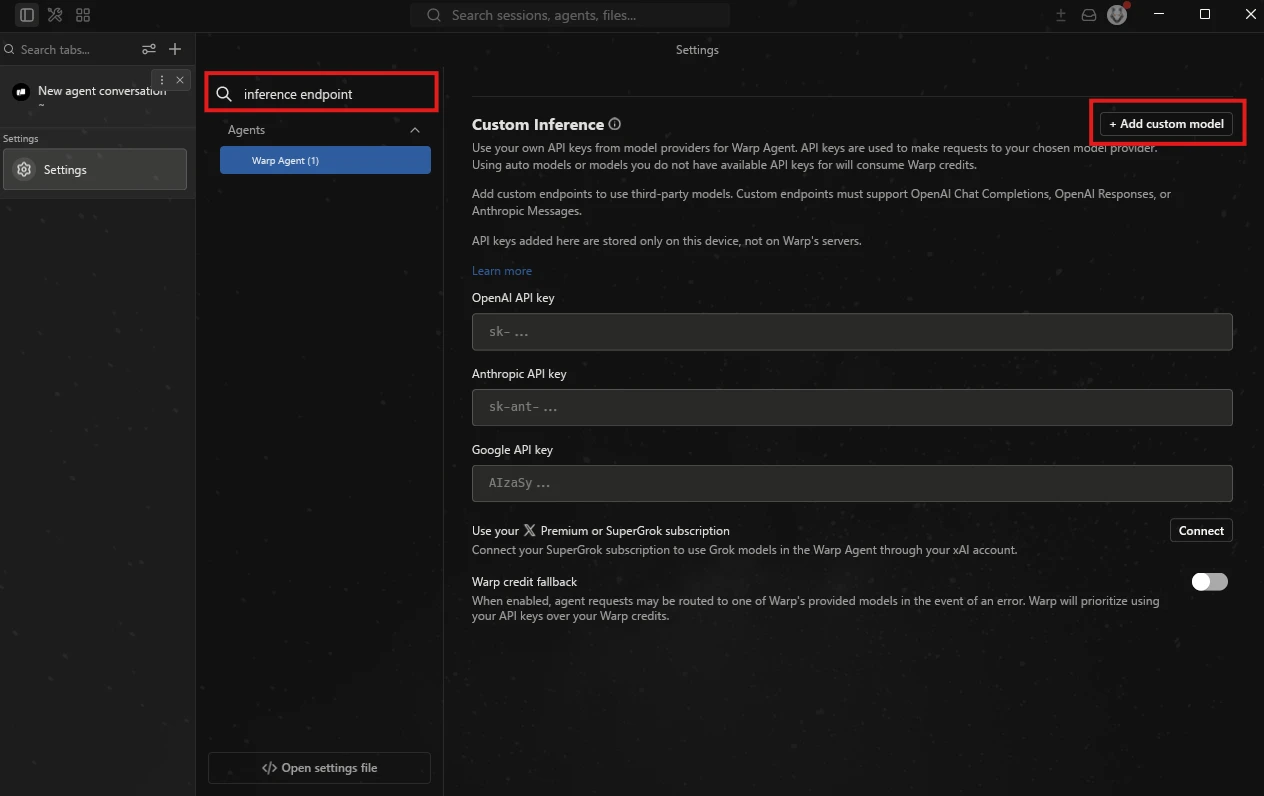Click the Settings title at top
This screenshot has width=1264, height=796.
(697, 50)
